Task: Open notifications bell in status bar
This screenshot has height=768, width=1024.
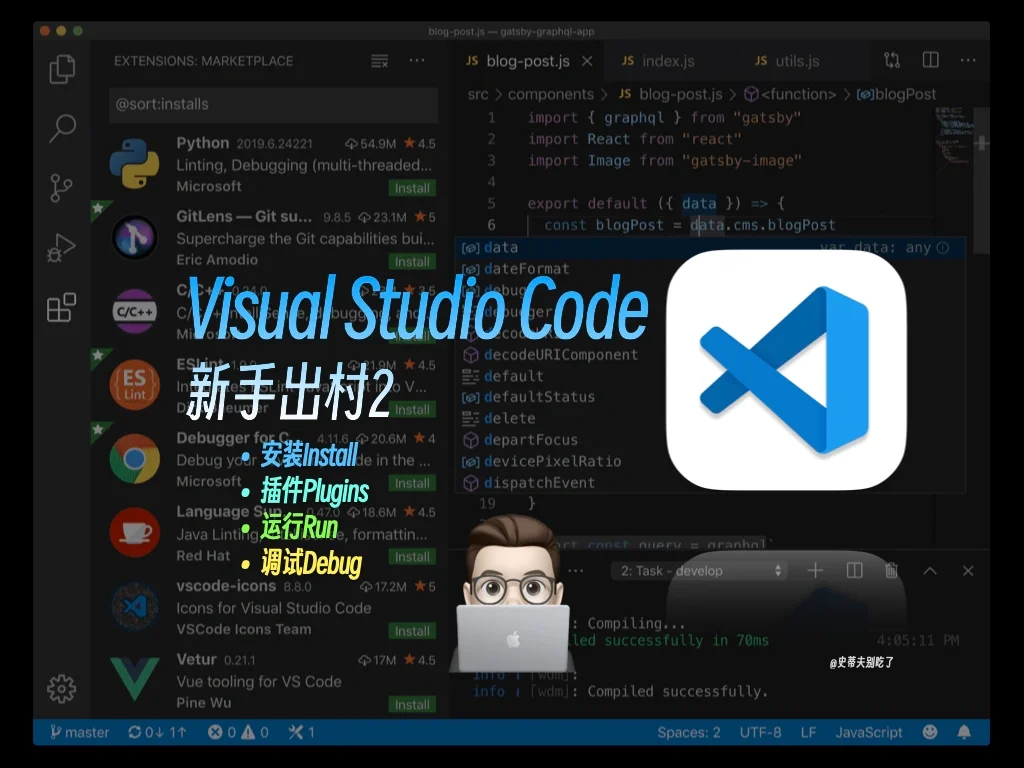Action: tap(964, 732)
